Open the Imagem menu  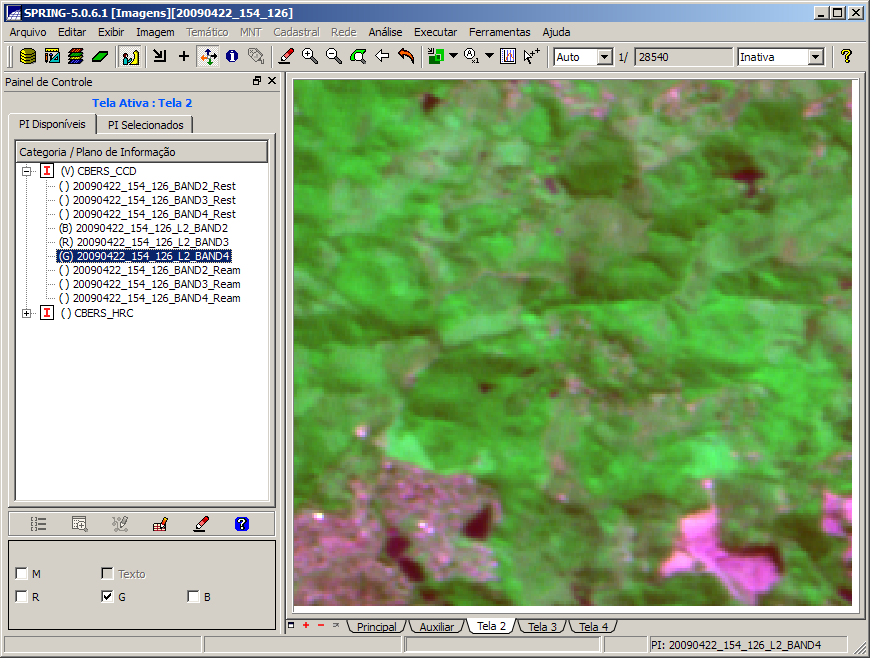click(x=155, y=32)
